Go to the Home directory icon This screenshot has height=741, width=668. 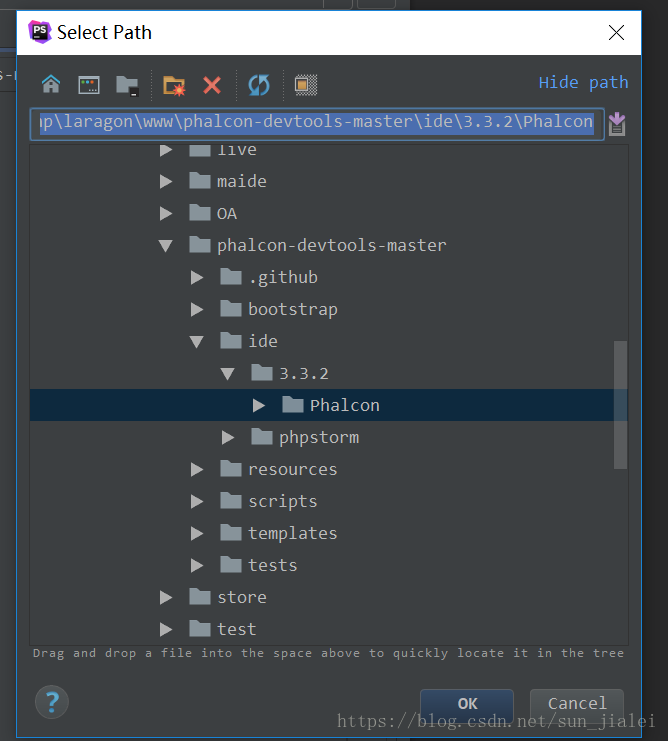pos(51,85)
